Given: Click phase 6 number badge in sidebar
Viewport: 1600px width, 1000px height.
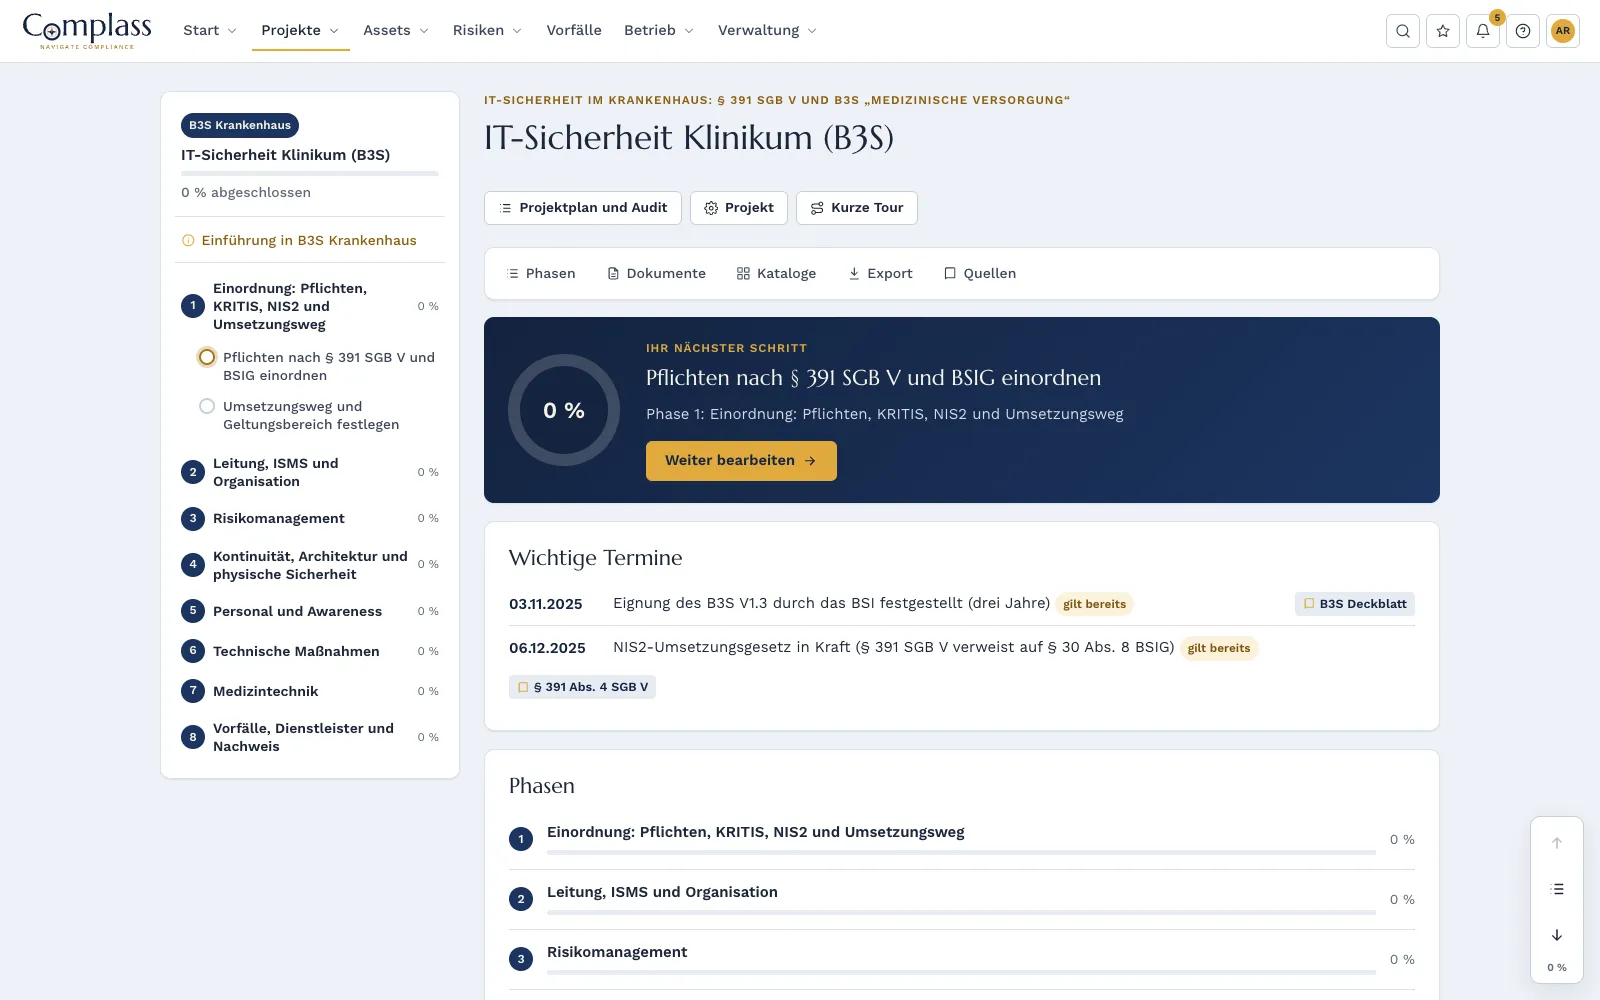Looking at the screenshot, I should coord(193,651).
